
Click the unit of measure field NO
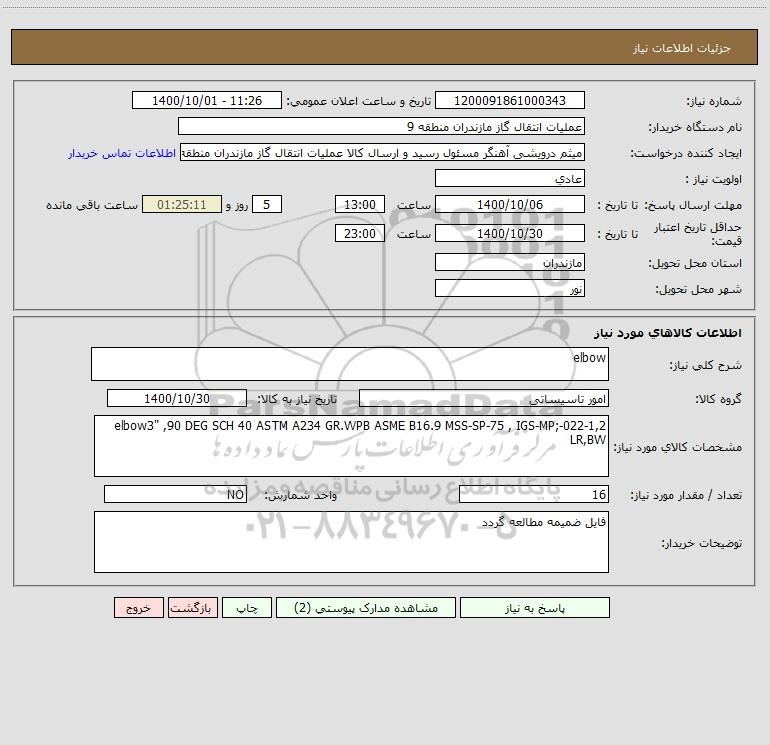pos(175,494)
